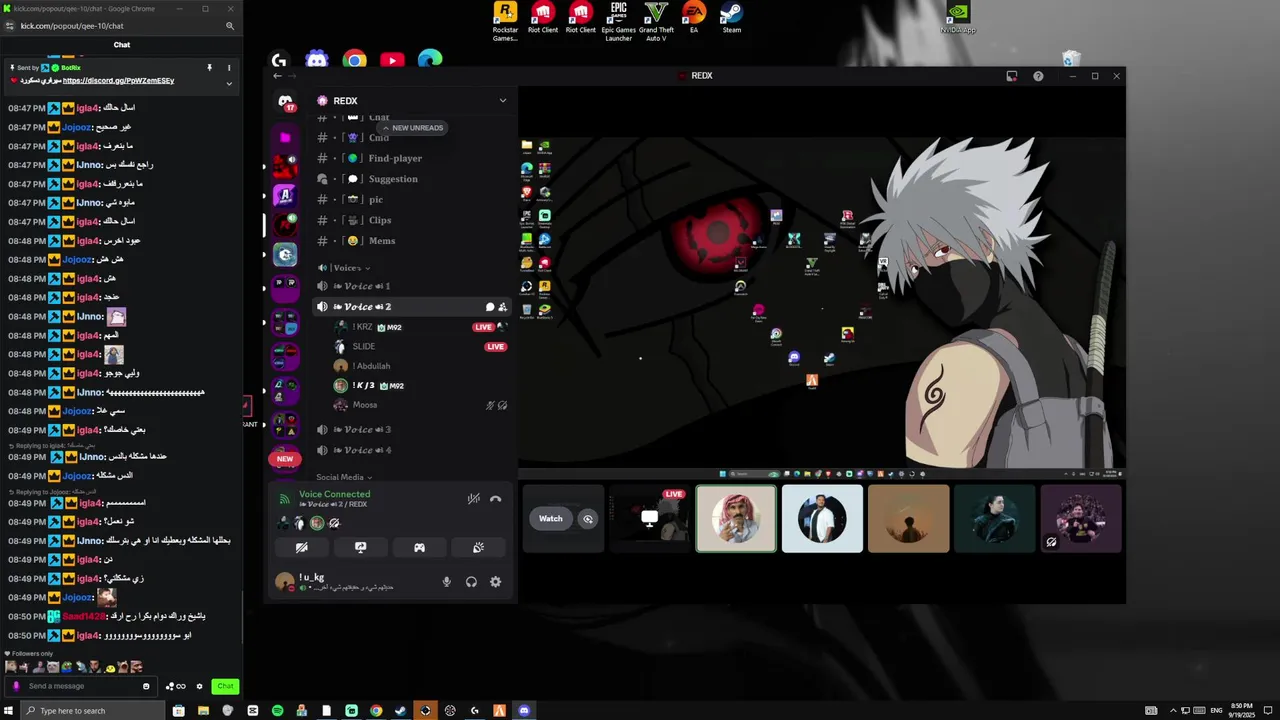
Task: Click invite people icon on Voice 2
Action: 503,307
